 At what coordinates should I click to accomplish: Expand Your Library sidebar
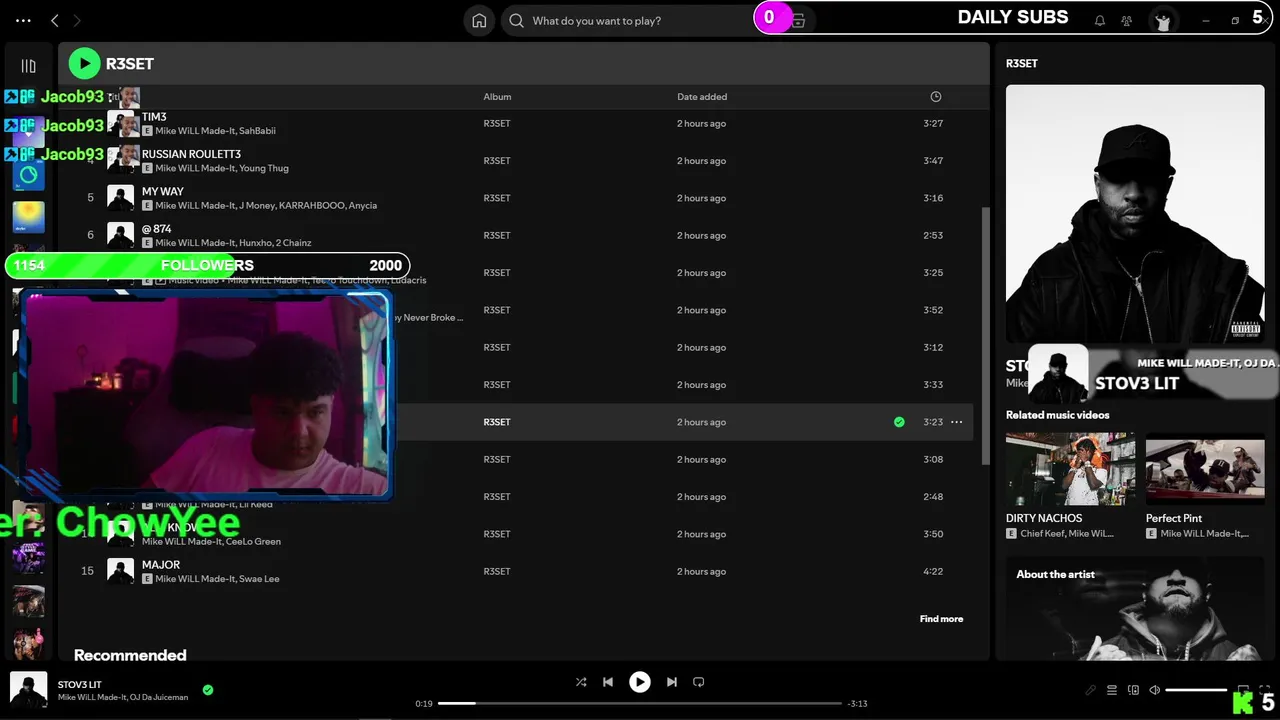tap(28, 66)
